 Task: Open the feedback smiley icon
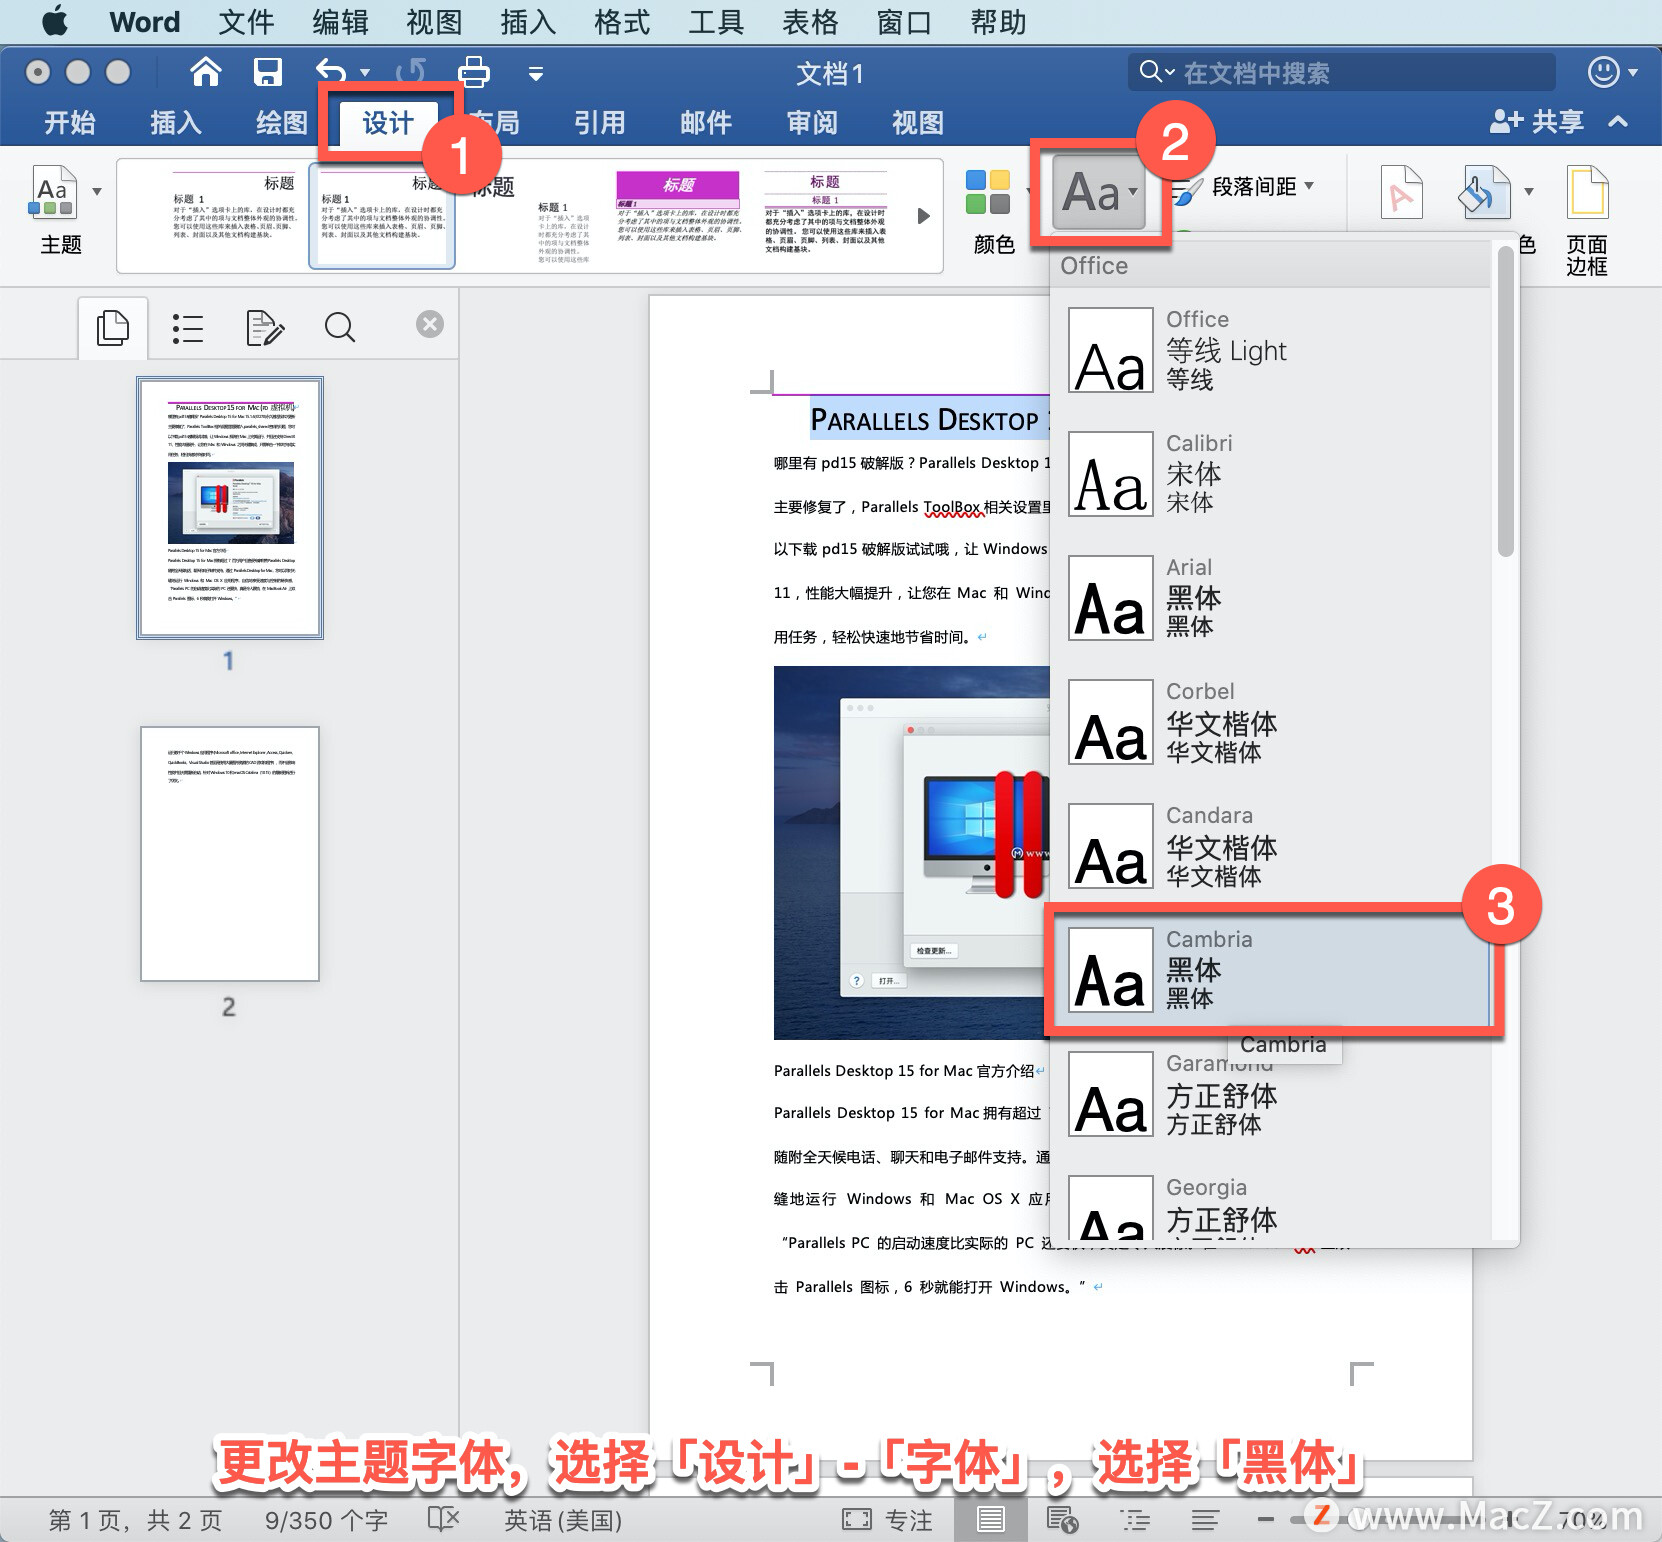point(1603,72)
